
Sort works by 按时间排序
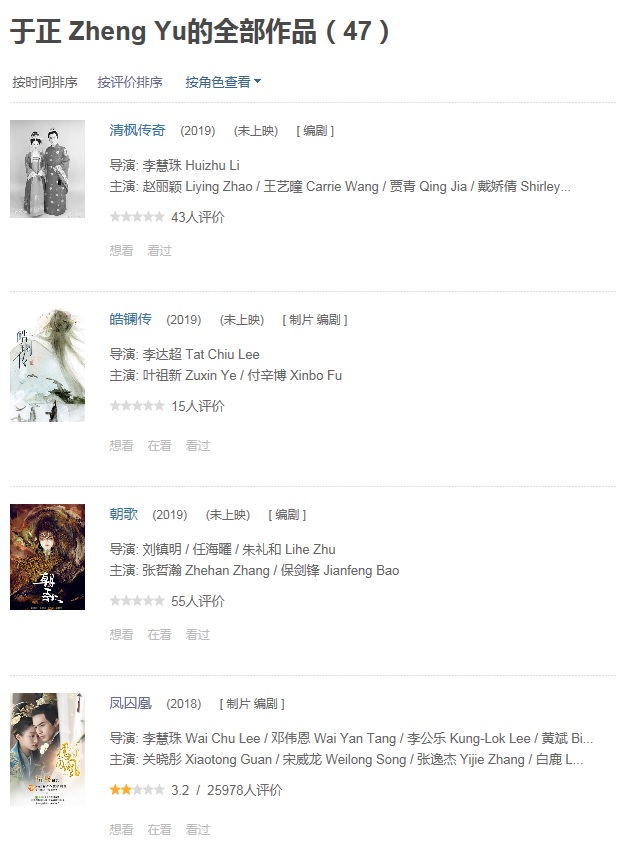point(45,82)
